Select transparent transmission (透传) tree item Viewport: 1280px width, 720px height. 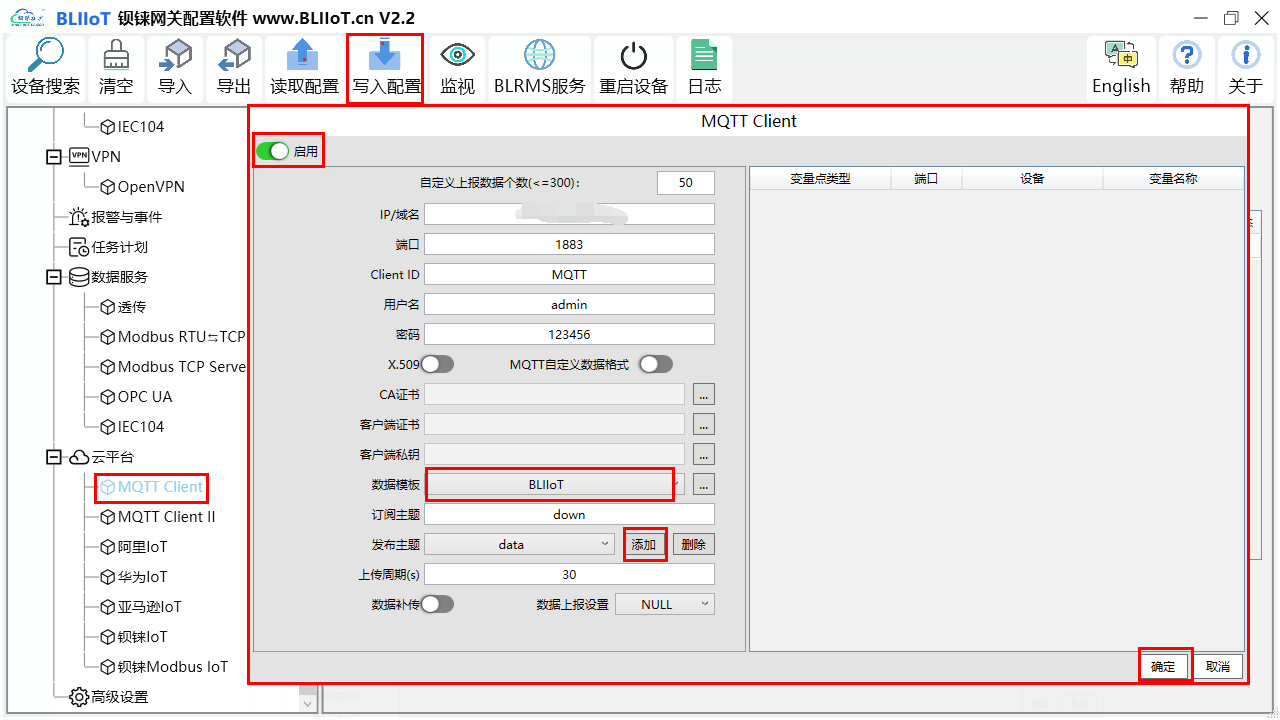tap(123, 307)
